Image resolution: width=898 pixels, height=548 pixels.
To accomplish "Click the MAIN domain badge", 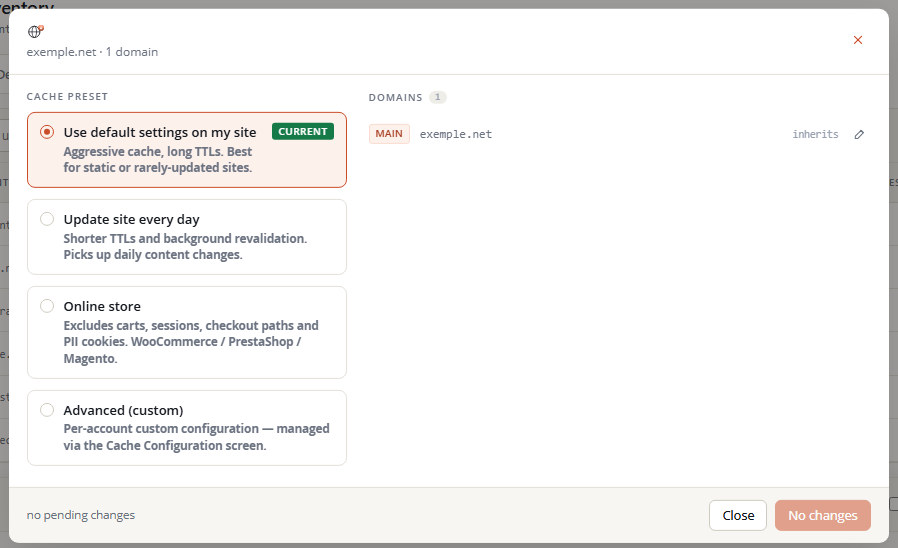I will [x=389, y=134].
